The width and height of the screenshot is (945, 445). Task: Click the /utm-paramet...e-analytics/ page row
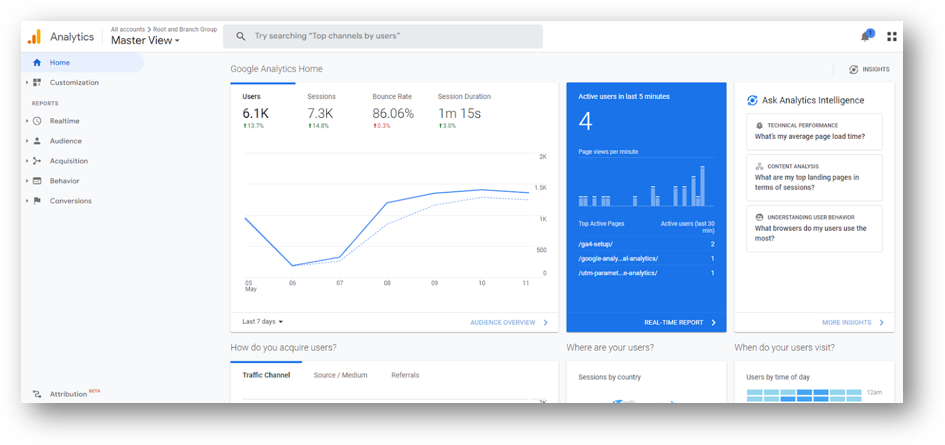click(646, 273)
